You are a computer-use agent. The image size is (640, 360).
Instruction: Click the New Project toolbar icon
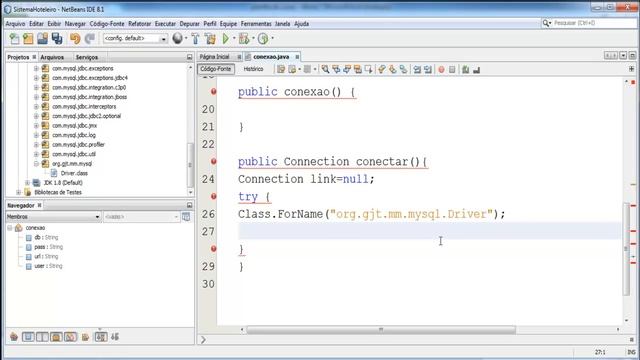point(28,39)
